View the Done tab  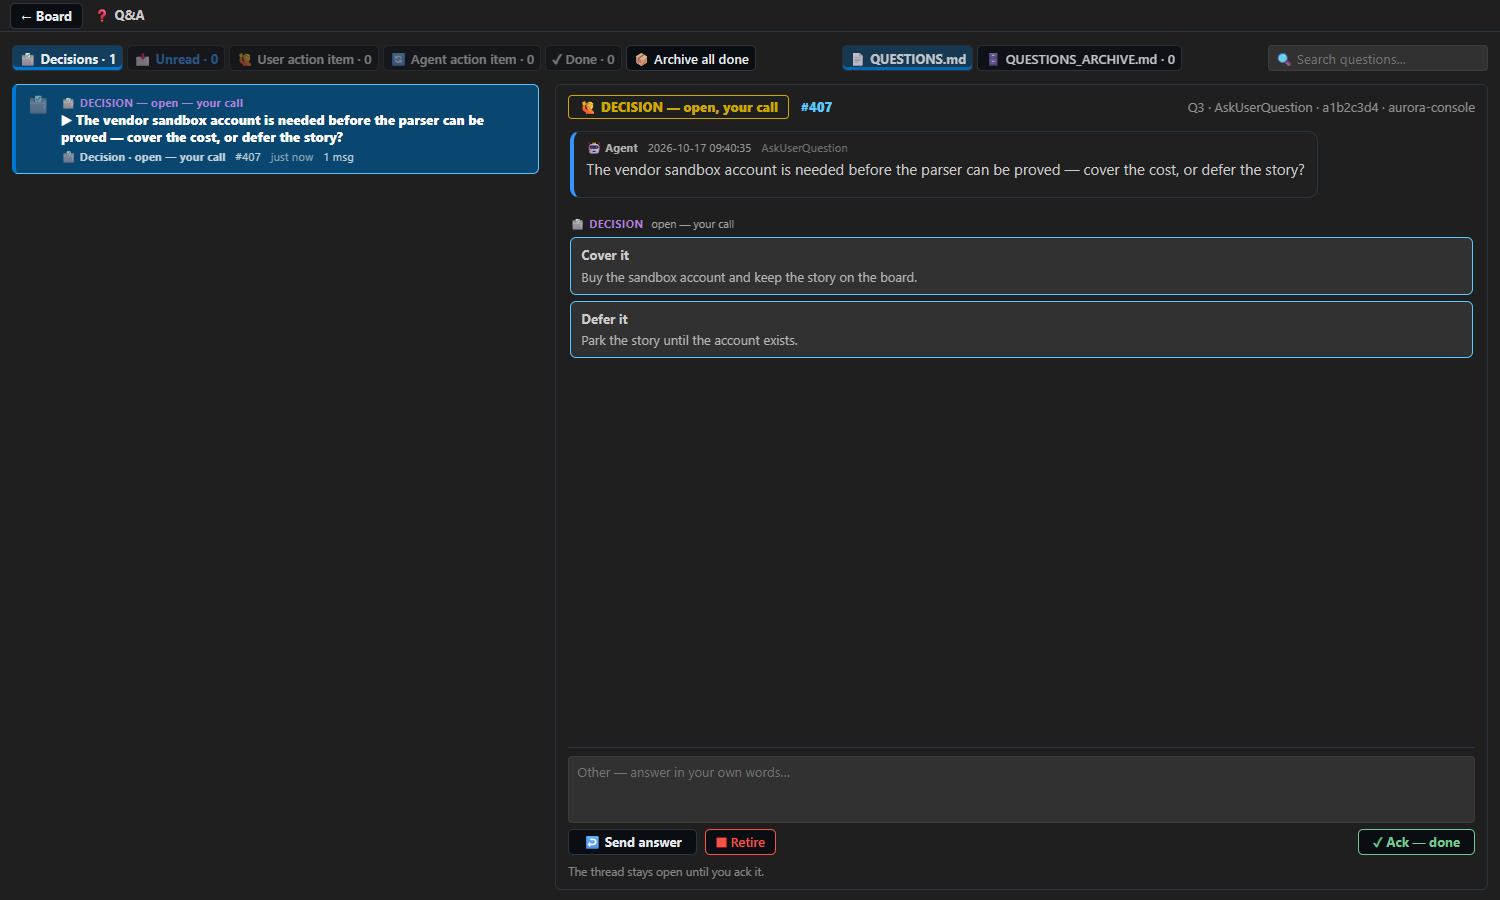tap(583, 59)
